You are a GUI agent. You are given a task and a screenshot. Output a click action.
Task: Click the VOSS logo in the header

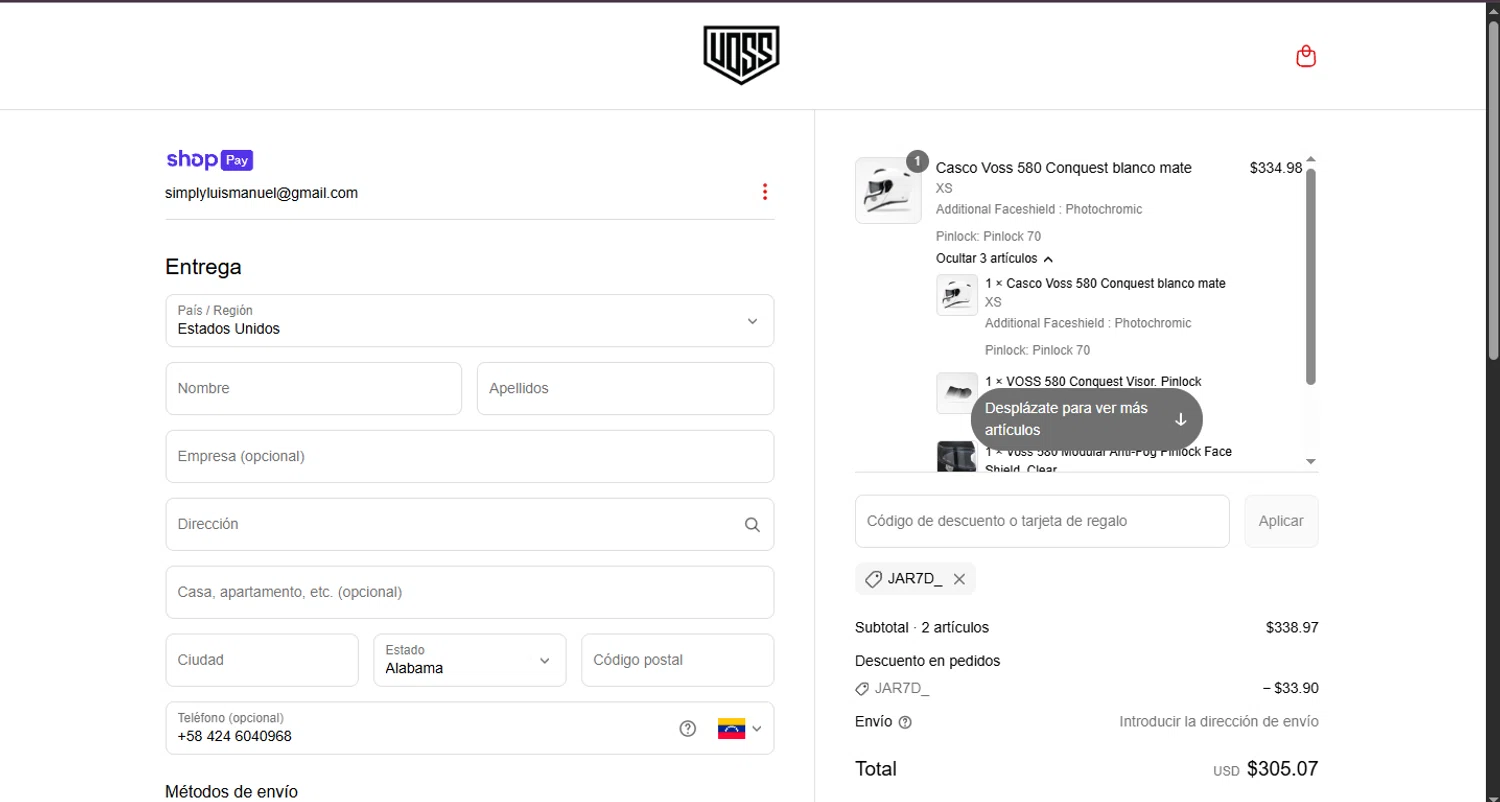point(741,55)
